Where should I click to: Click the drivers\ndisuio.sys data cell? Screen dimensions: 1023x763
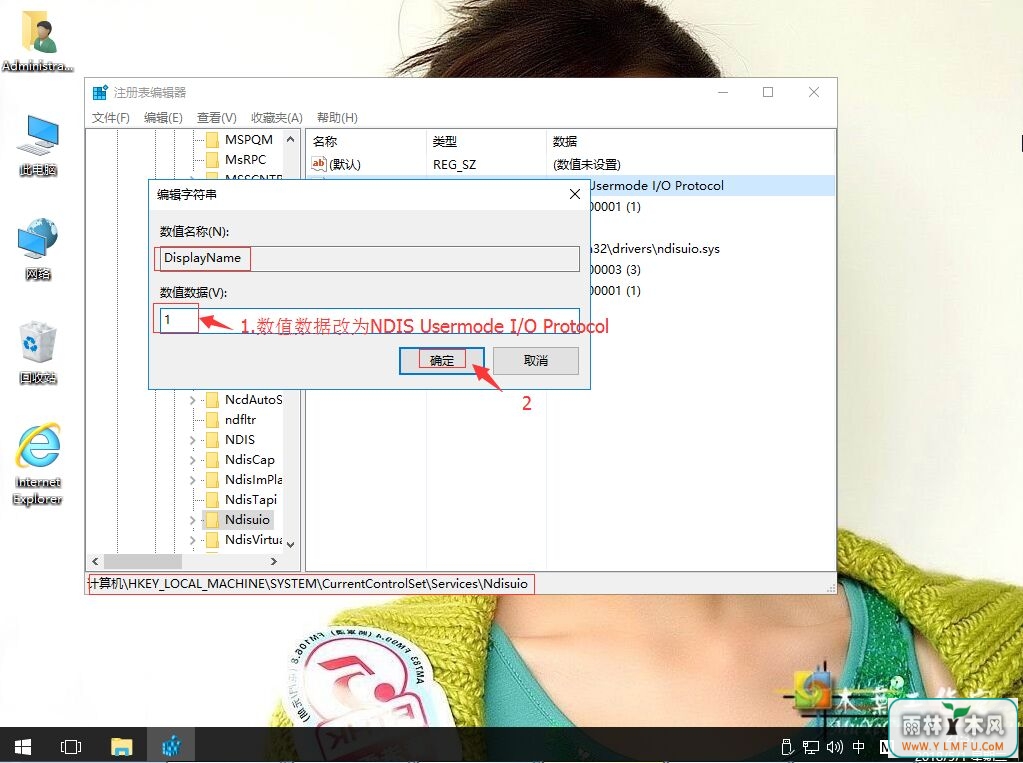[655, 249]
